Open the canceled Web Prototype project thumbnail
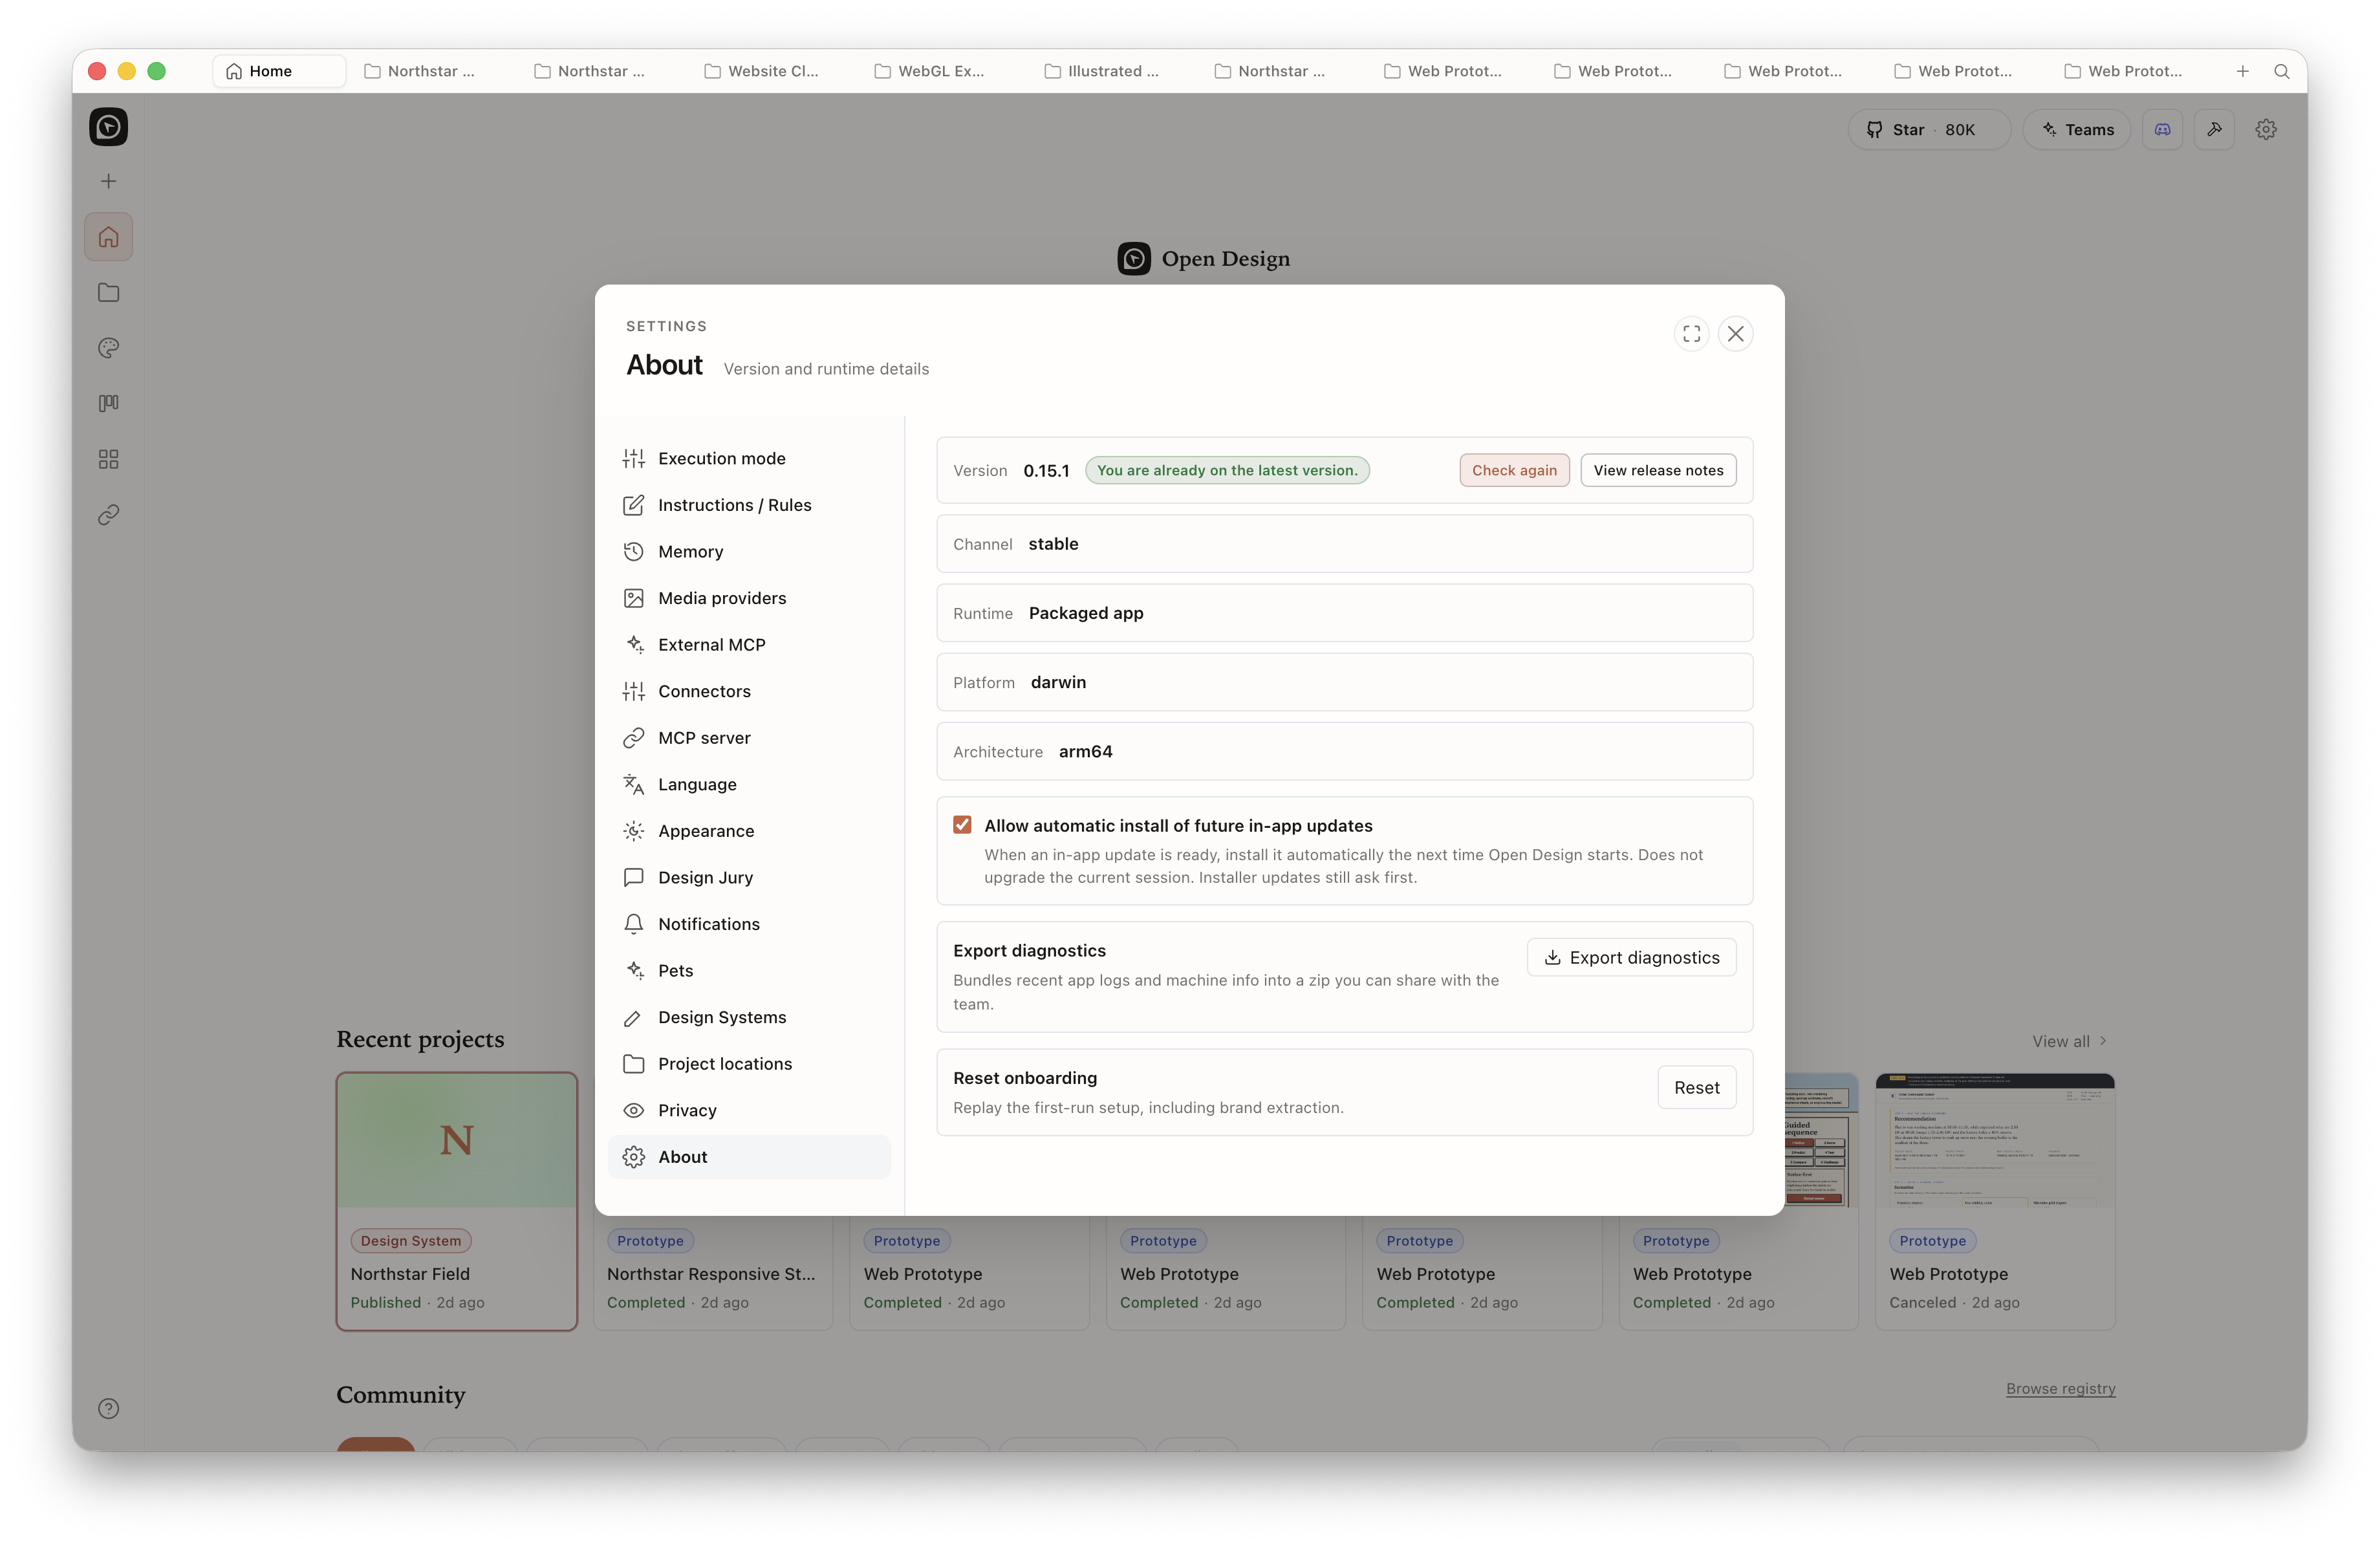This screenshot has height=1547, width=2380. tap(1994, 1140)
